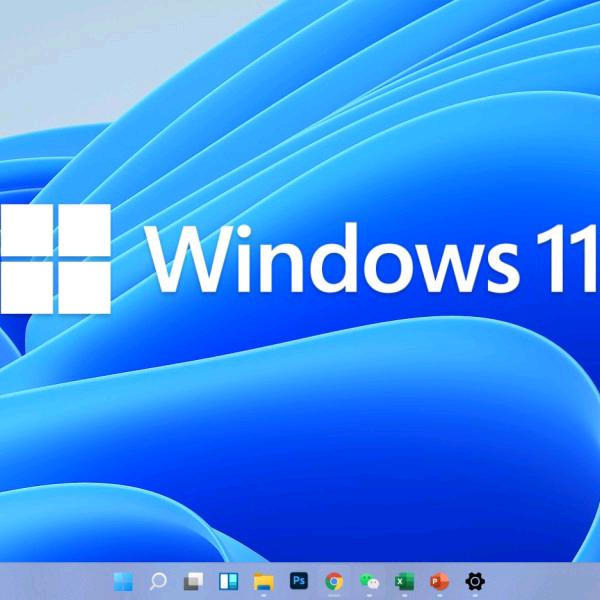Open the WeChat app
Viewport: 600px width, 600px height.
369,581
